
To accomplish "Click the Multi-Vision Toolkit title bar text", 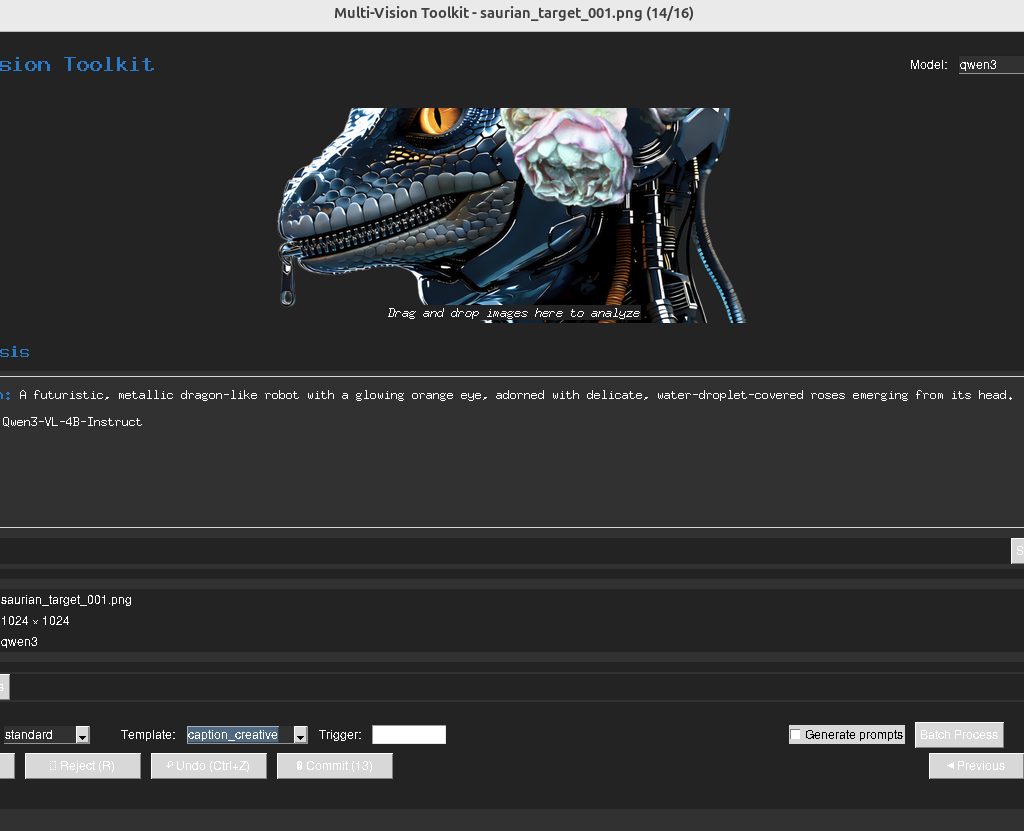I will pyautogui.click(x=512, y=13).
